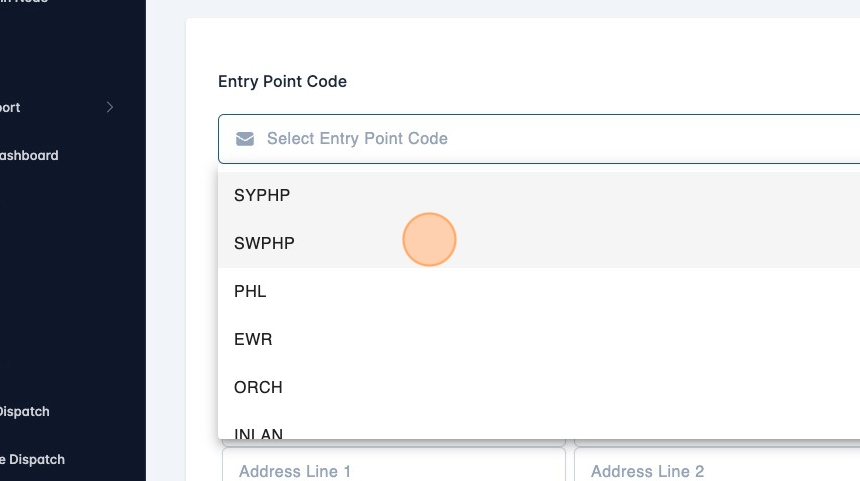The width and height of the screenshot is (860, 481).
Task: Click the envelope icon in Entry Point Code field
Action: 245,138
